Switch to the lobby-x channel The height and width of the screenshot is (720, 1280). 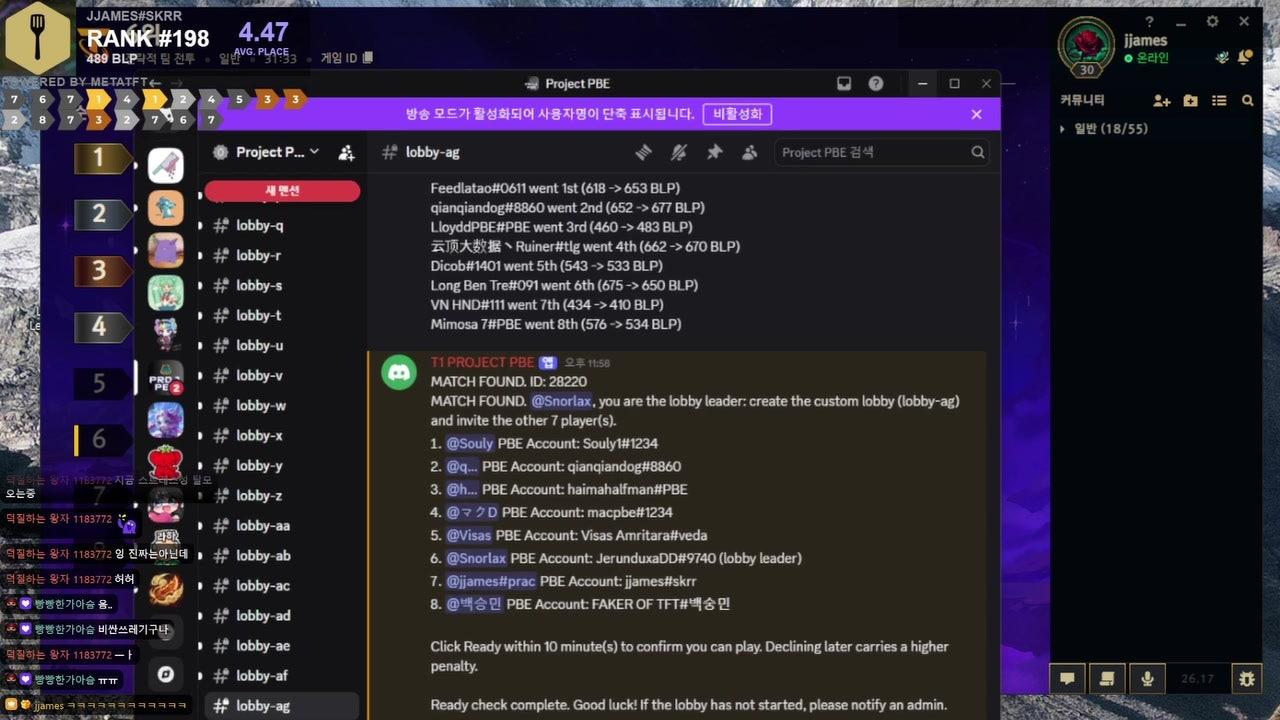pos(283,435)
